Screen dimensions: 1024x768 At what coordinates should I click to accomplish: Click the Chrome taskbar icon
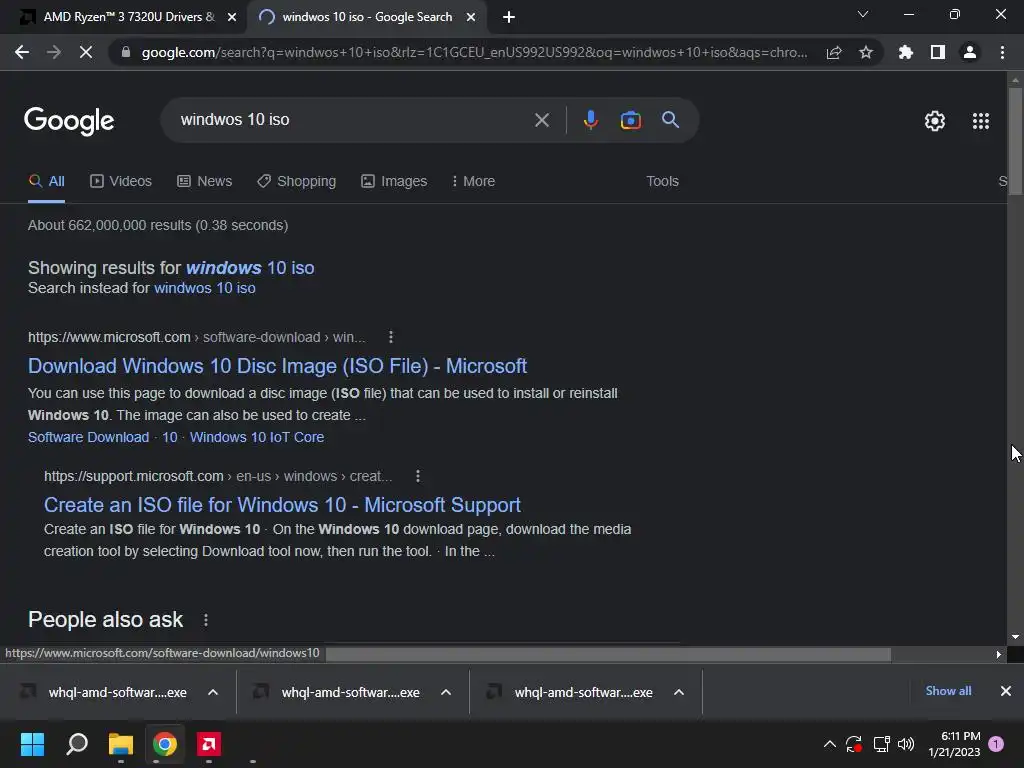click(x=165, y=744)
